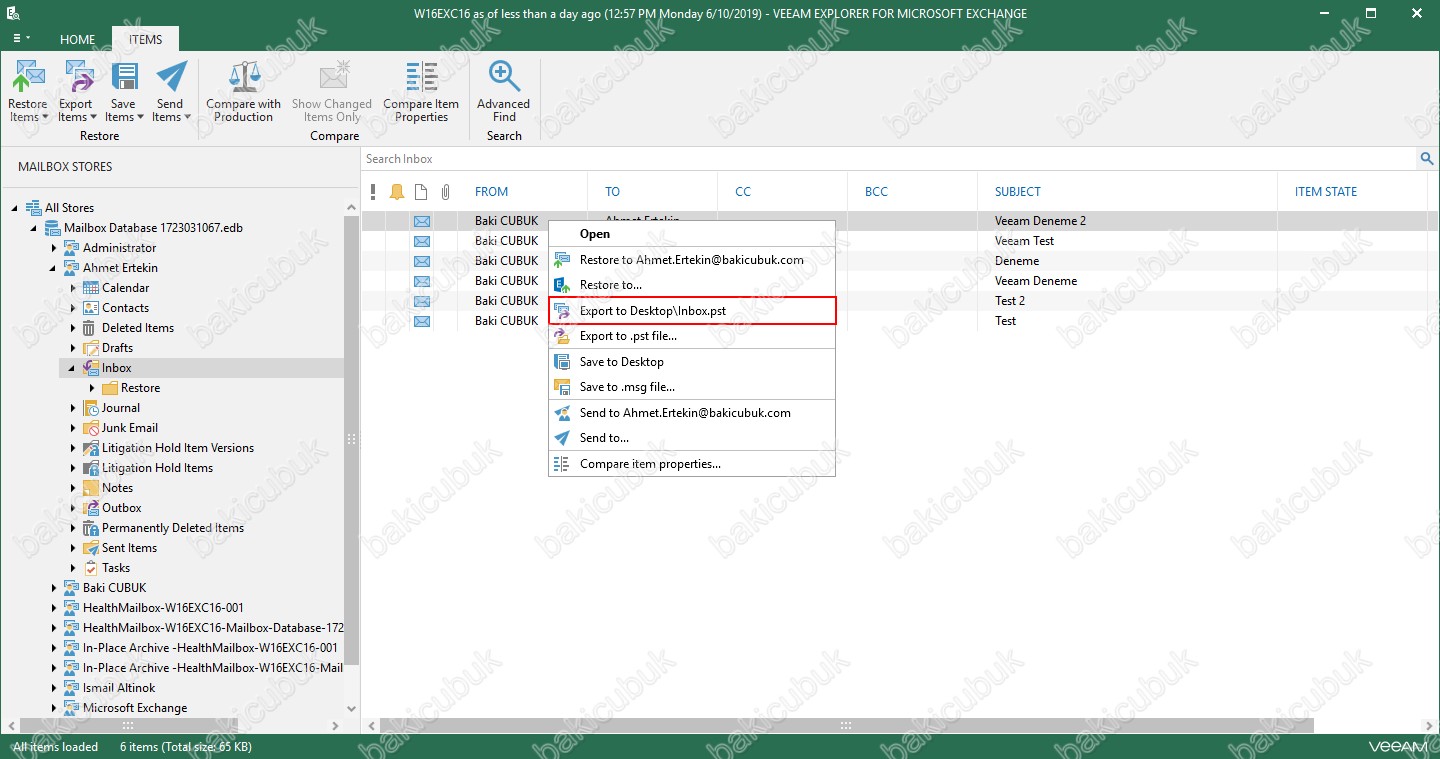
Task: Click the Drafts folder icon
Action: tap(91, 348)
